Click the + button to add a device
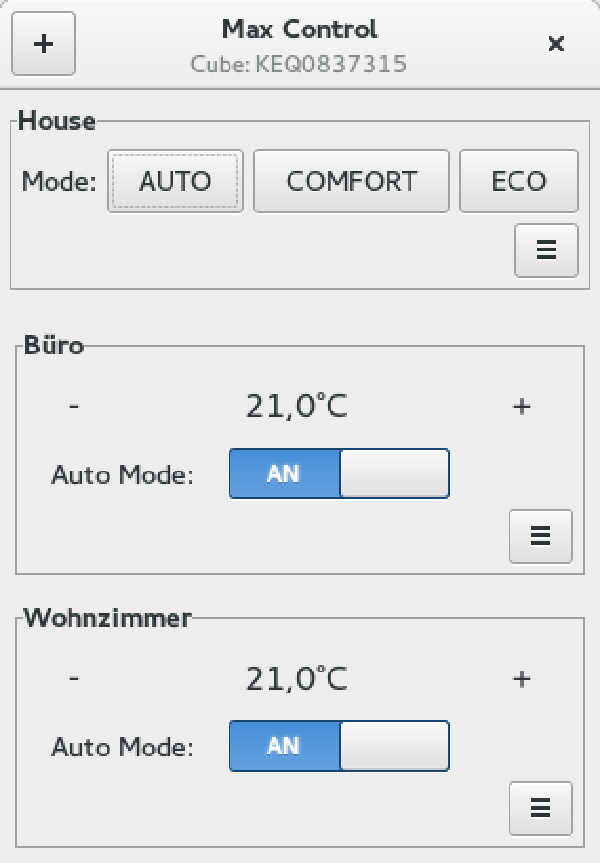Screen dimensions: 600x863 [43, 44]
